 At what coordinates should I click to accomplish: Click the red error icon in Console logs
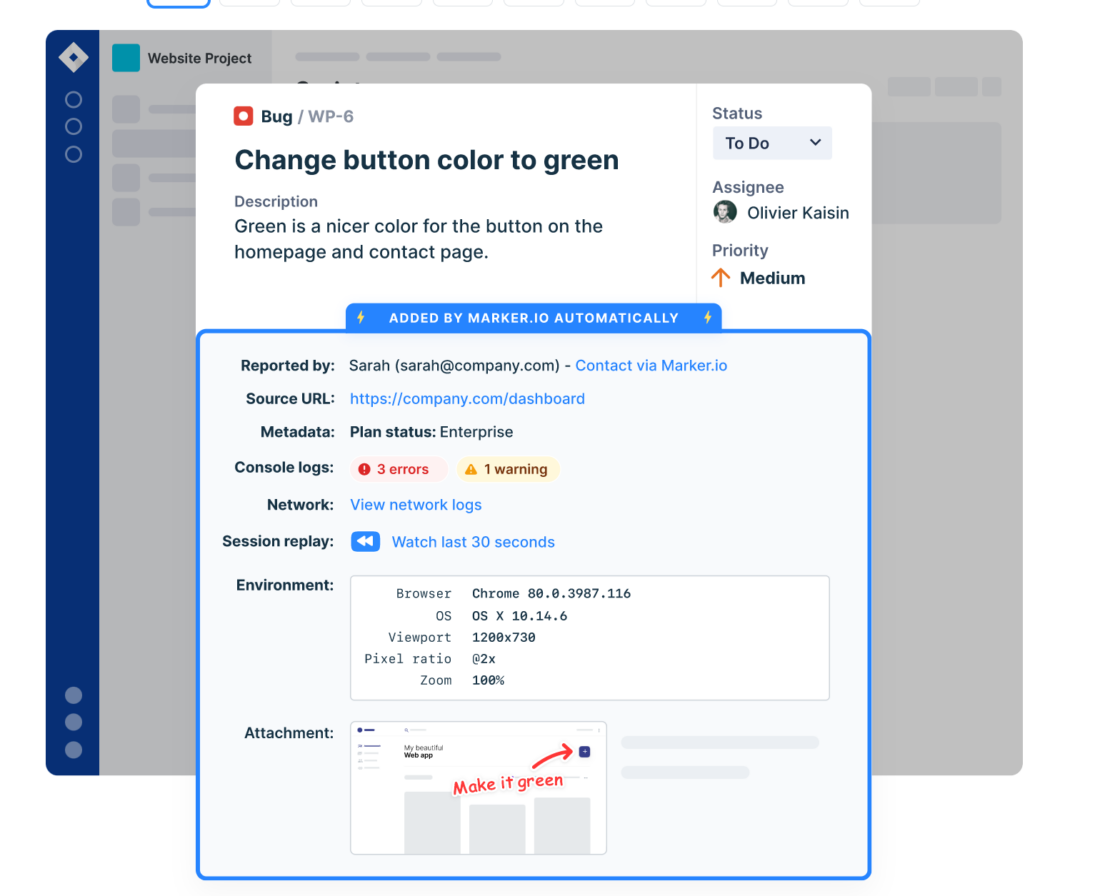(364, 468)
